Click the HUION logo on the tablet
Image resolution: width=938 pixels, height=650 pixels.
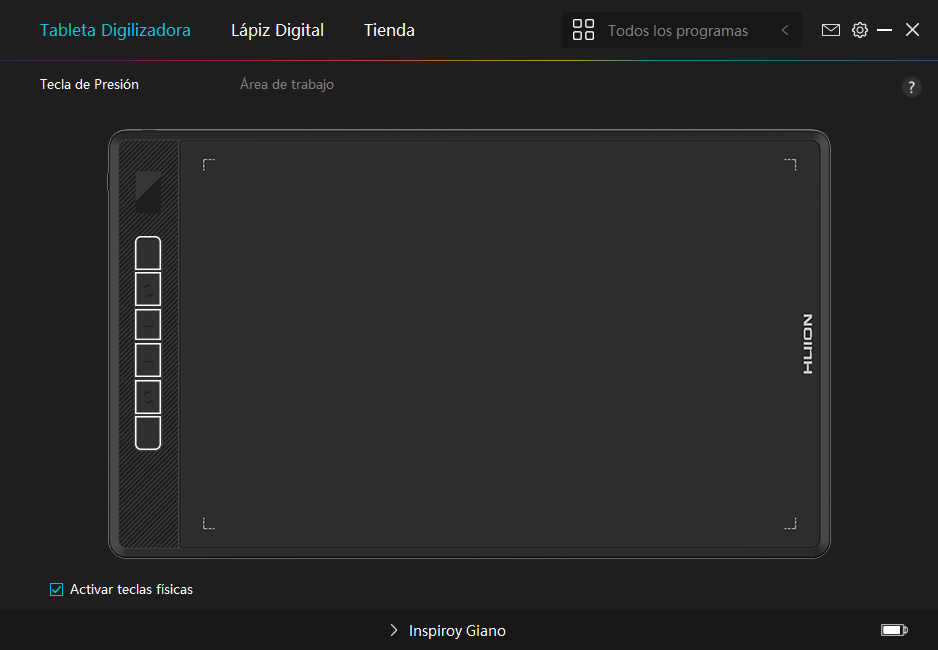(x=807, y=344)
